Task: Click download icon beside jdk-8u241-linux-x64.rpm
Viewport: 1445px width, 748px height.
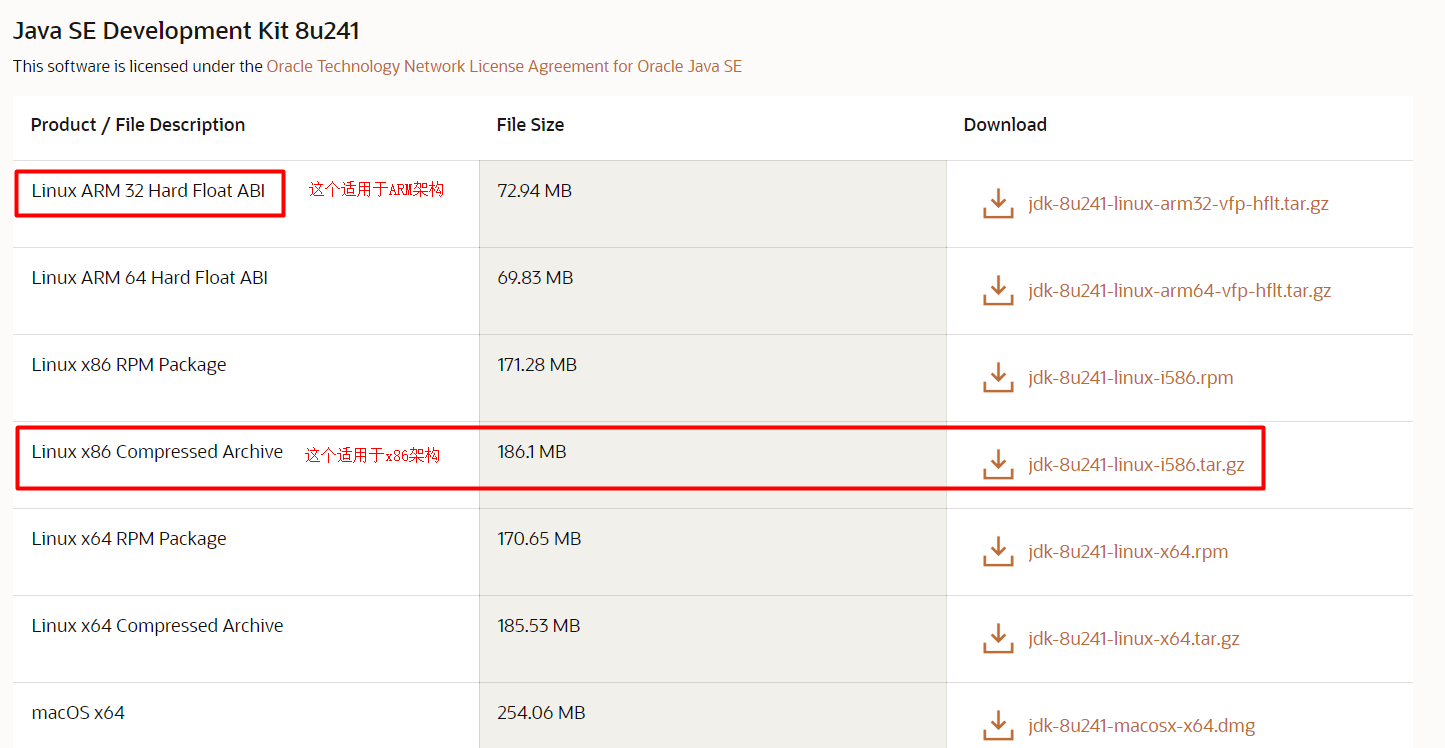Action: point(998,552)
